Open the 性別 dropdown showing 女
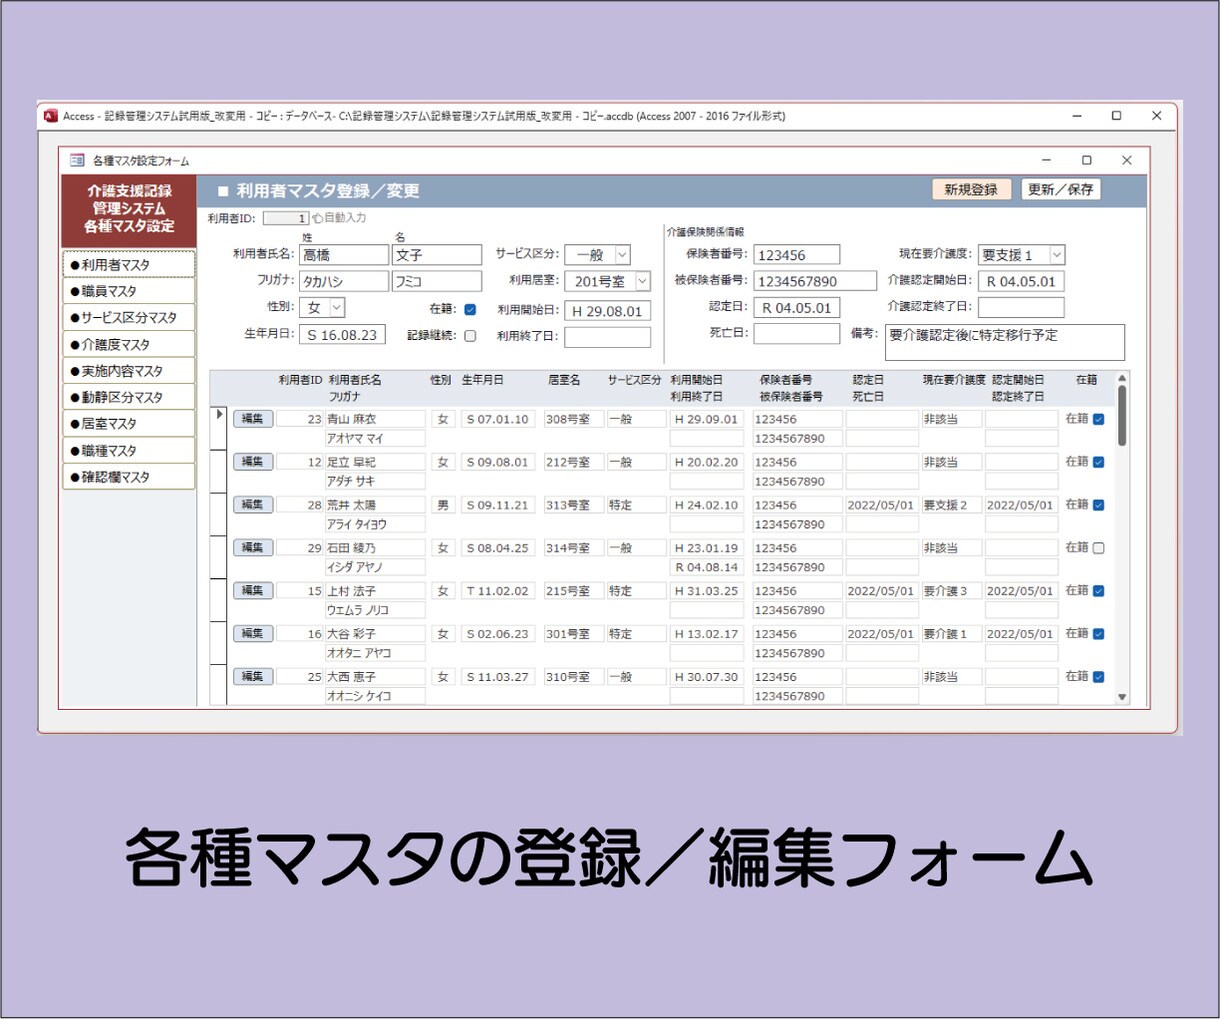The image size is (1220, 1019). click(337, 308)
